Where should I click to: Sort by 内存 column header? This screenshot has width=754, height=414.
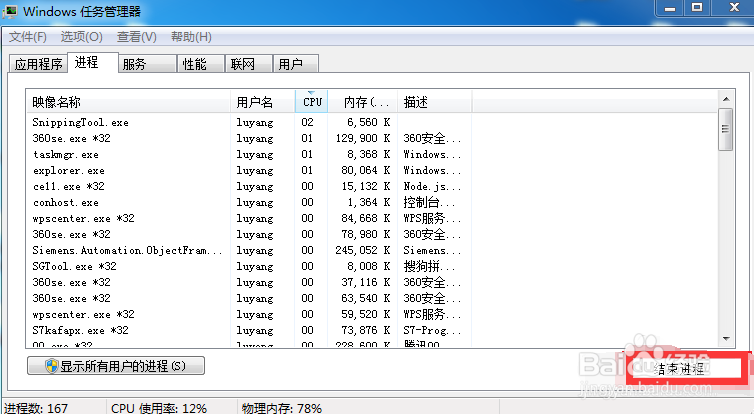pyautogui.click(x=363, y=102)
